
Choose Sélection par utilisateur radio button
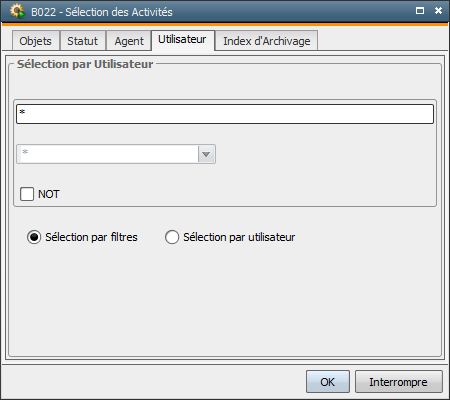pyautogui.click(x=172, y=237)
